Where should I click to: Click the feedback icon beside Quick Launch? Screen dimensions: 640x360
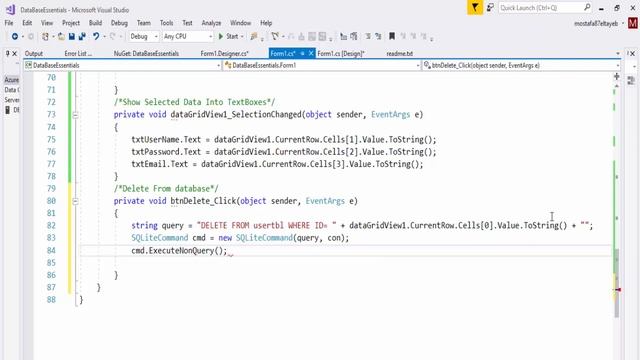(x=490, y=7)
